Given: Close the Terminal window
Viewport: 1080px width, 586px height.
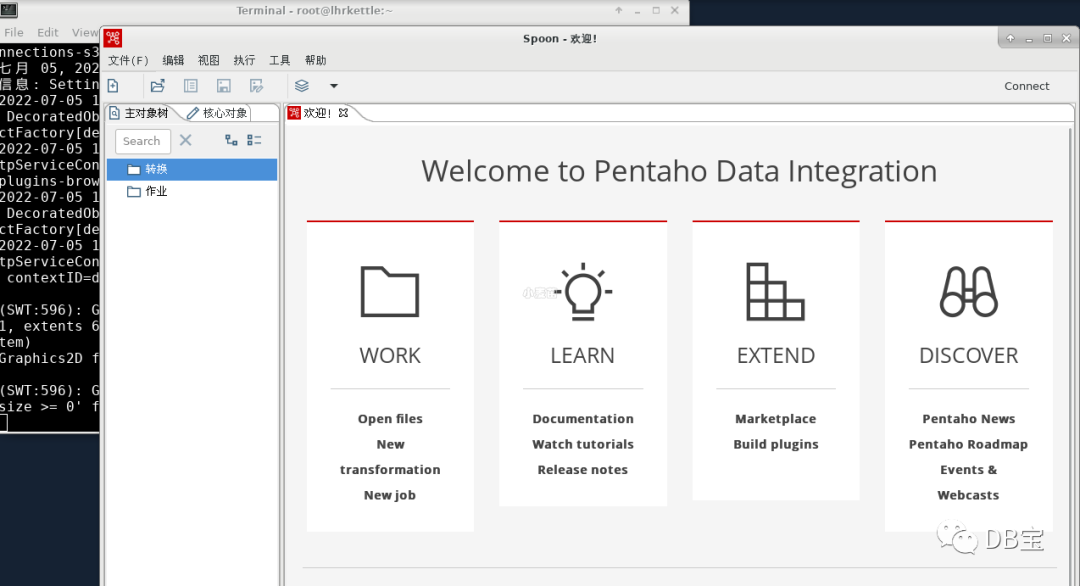Looking at the screenshot, I should [x=675, y=10].
